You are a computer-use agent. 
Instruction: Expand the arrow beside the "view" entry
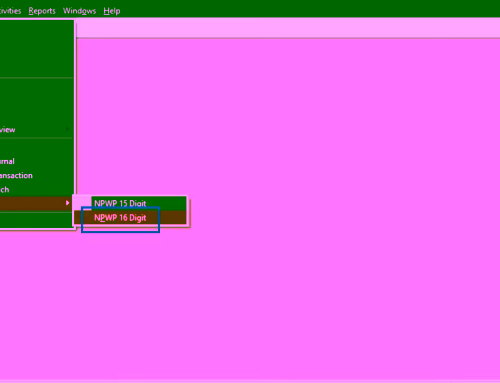[x=68, y=129]
